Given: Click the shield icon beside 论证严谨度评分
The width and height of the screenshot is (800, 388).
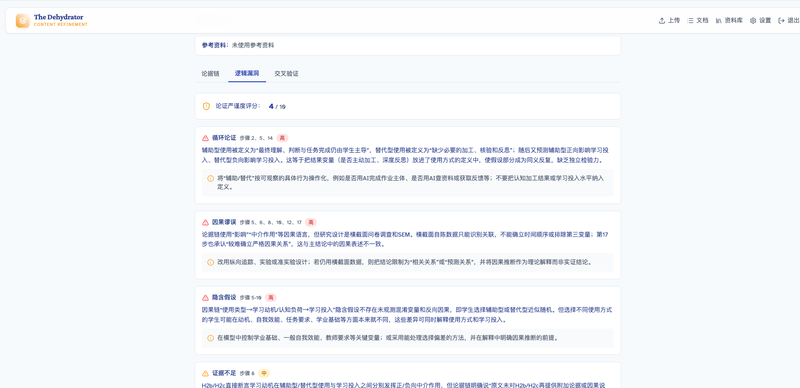Looking at the screenshot, I should [206, 106].
